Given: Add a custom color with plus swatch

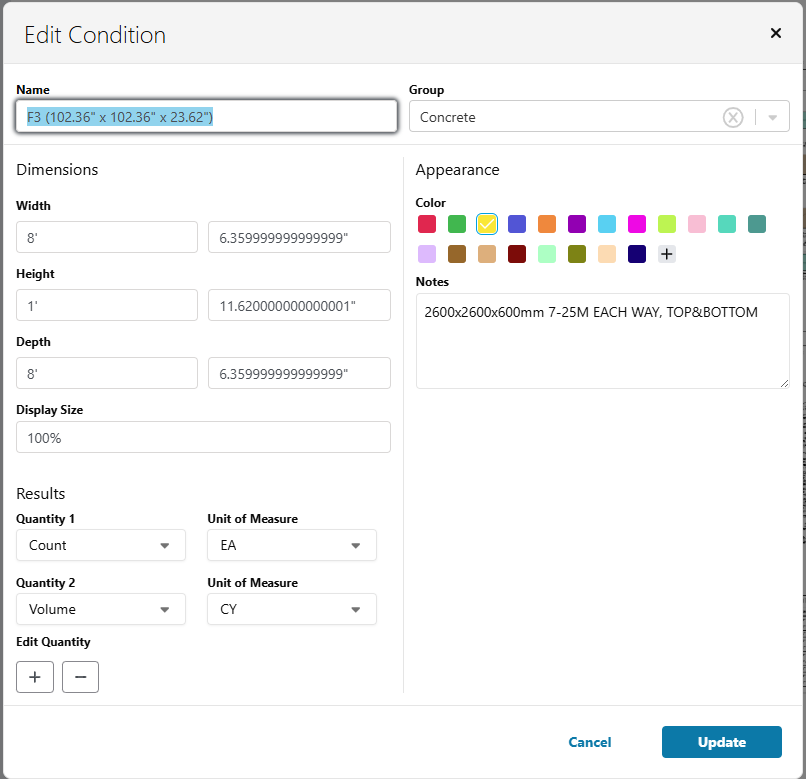Looking at the screenshot, I should click(667, 254).
